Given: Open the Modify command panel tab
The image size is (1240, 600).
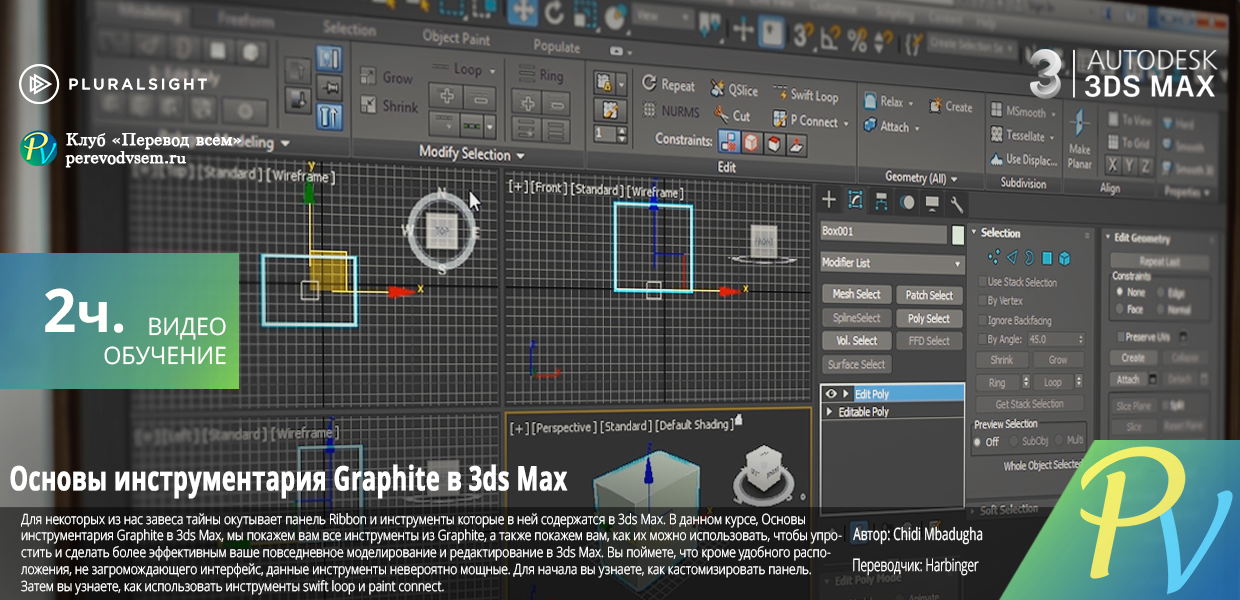Looking at the screenshot, I should [x=855, y=200].
